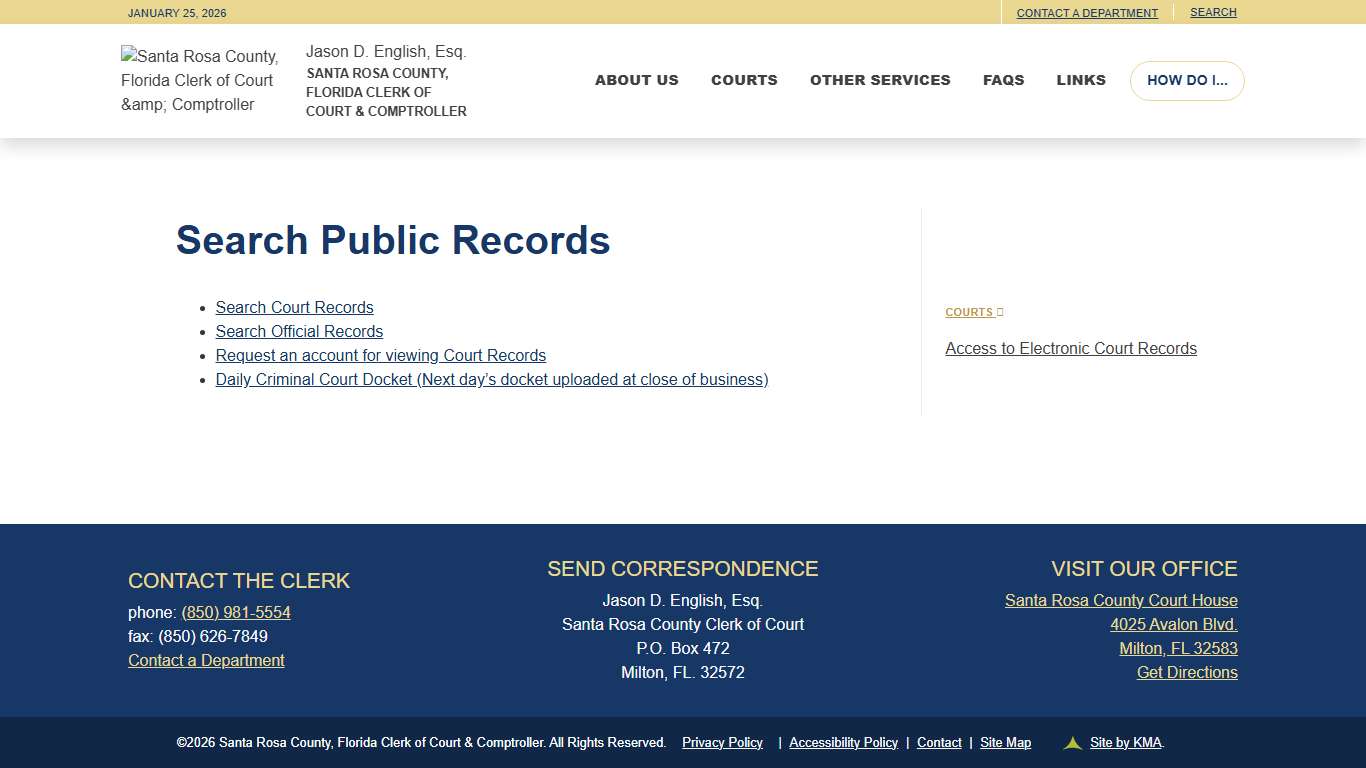This screenshot has height=768, width=1366.
Task: Call the clerk phone number link
Action: tap(236, 612)
